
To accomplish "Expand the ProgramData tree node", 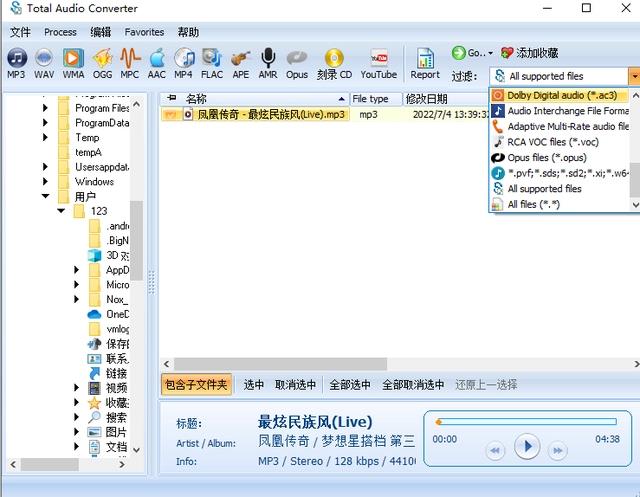I will click(x=45, y=122).
